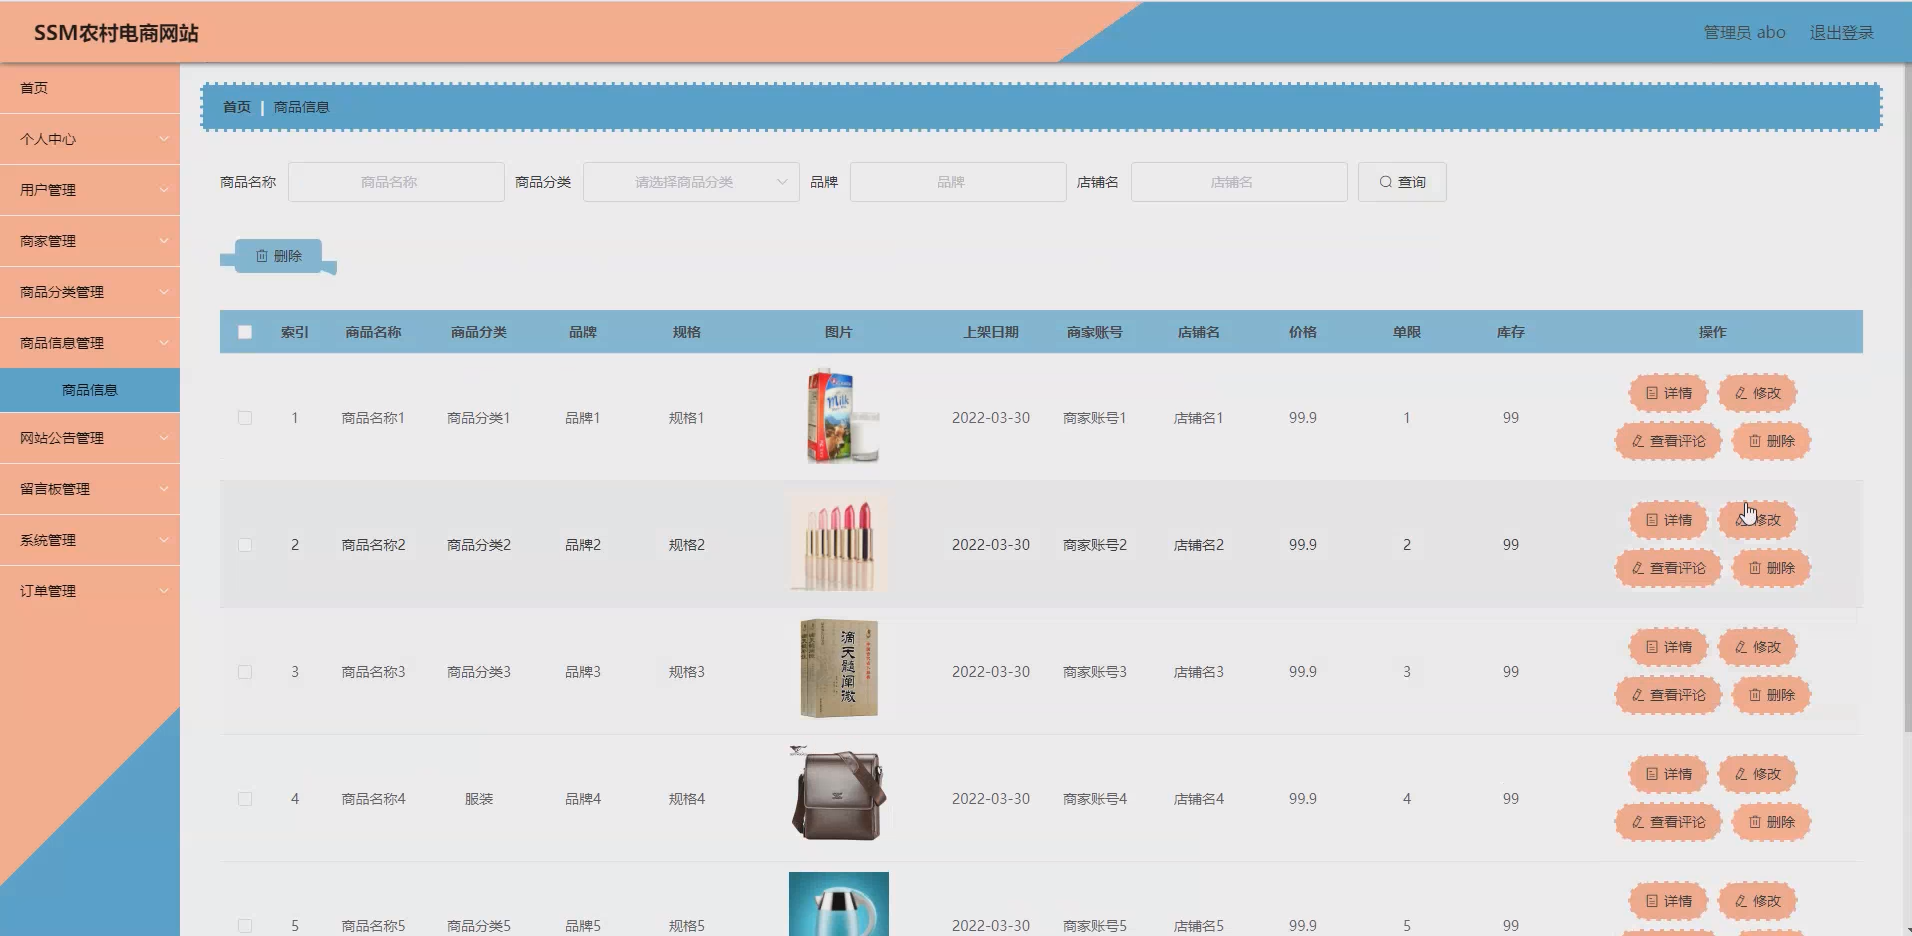Delete the 商品名称1 row
This screenshot has width=1912, height=936.
pyautogui.click(x=1771, y=441)
